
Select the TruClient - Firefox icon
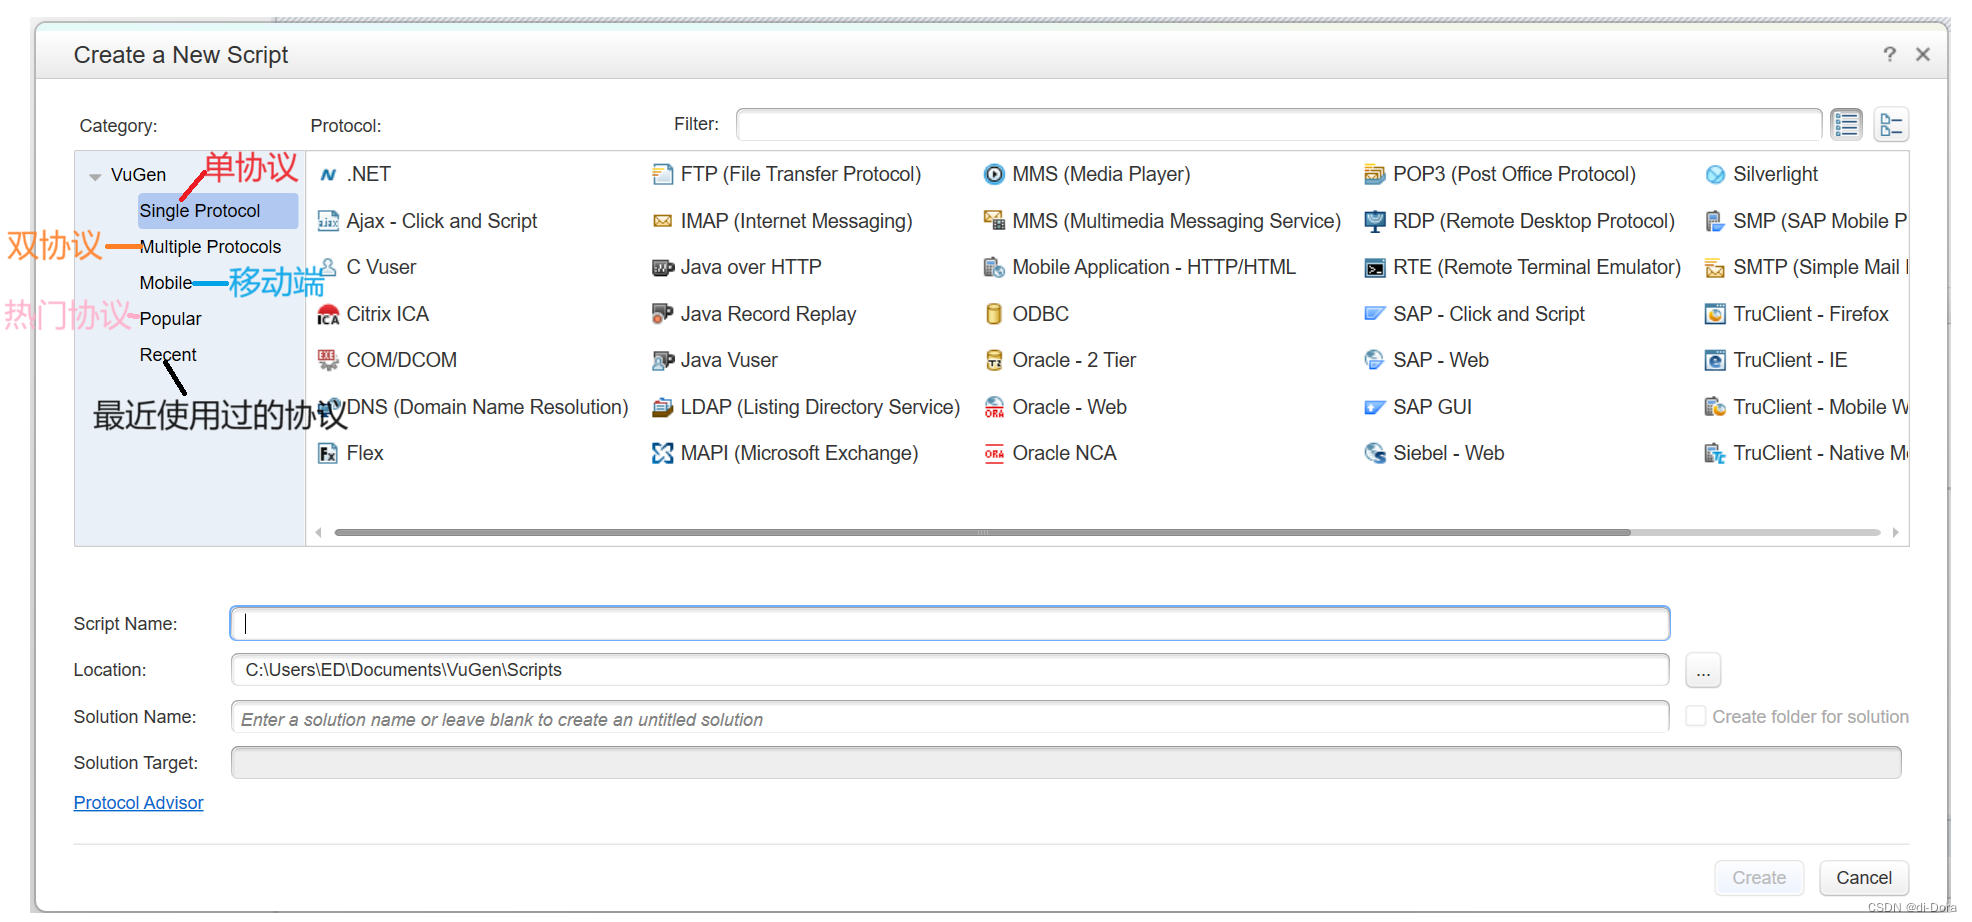[1715, 314]
